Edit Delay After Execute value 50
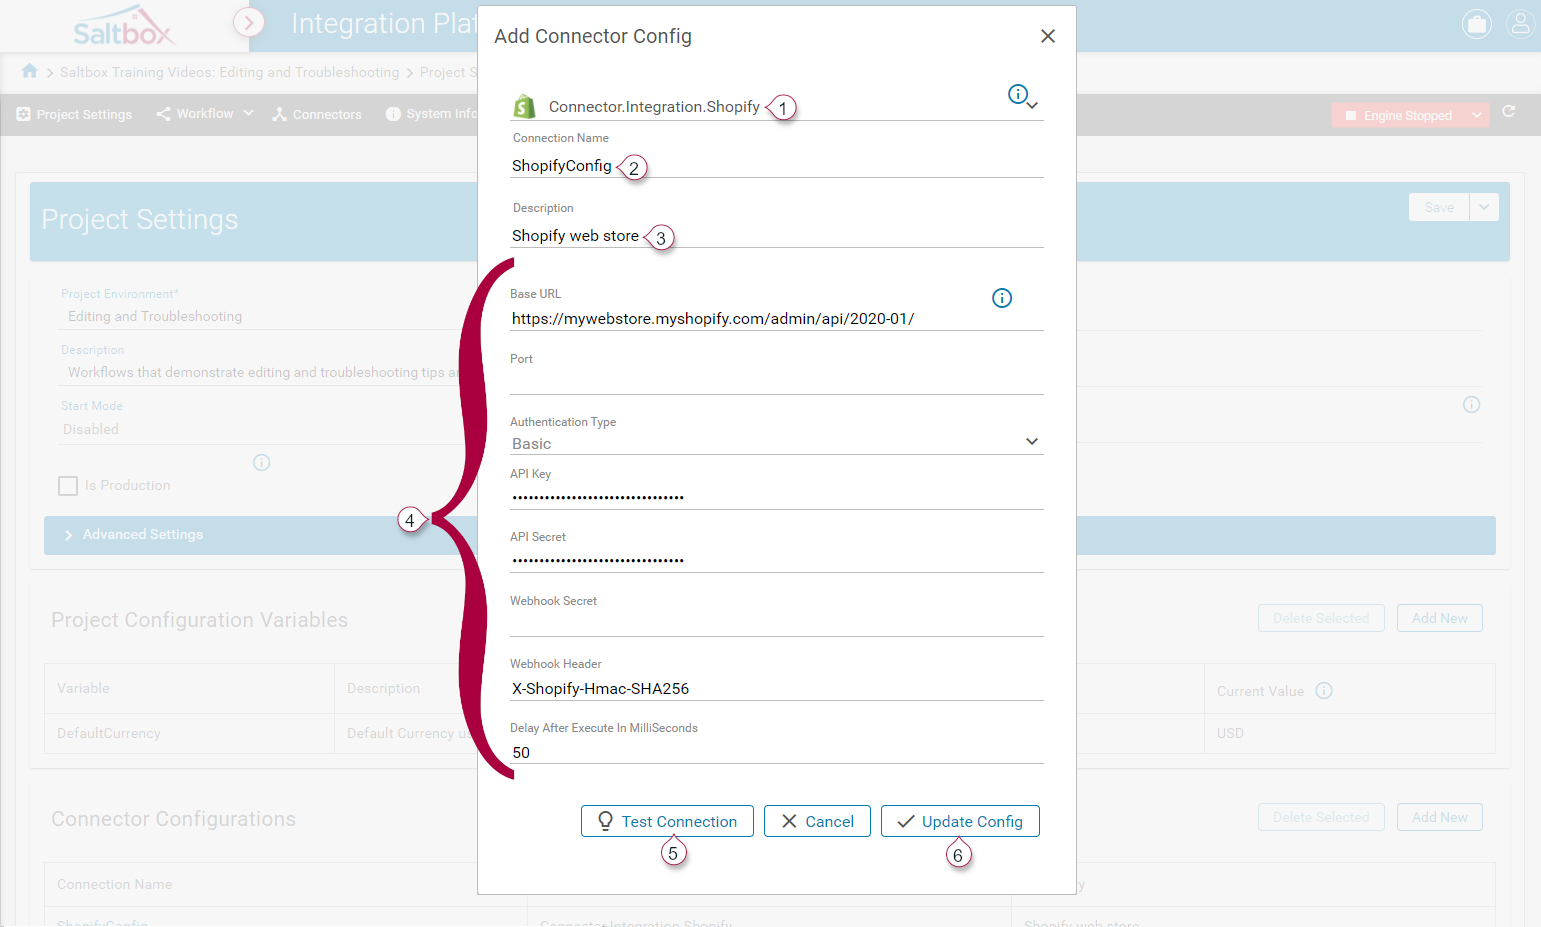The image size is (1541, 927). coord(777,752)
